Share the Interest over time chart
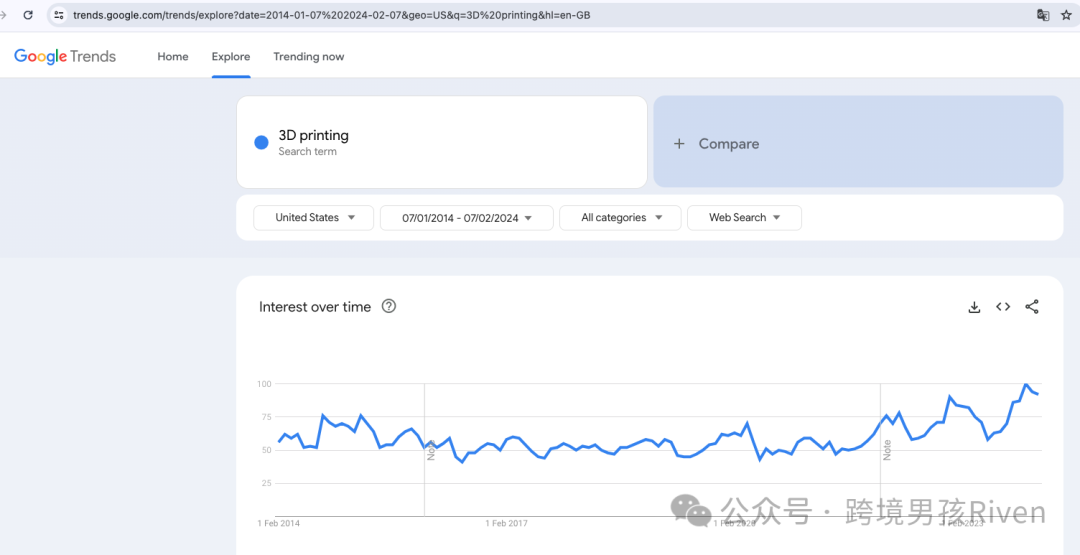The height and width of the screenshot is (555, 1080). tap(1032, 307)
